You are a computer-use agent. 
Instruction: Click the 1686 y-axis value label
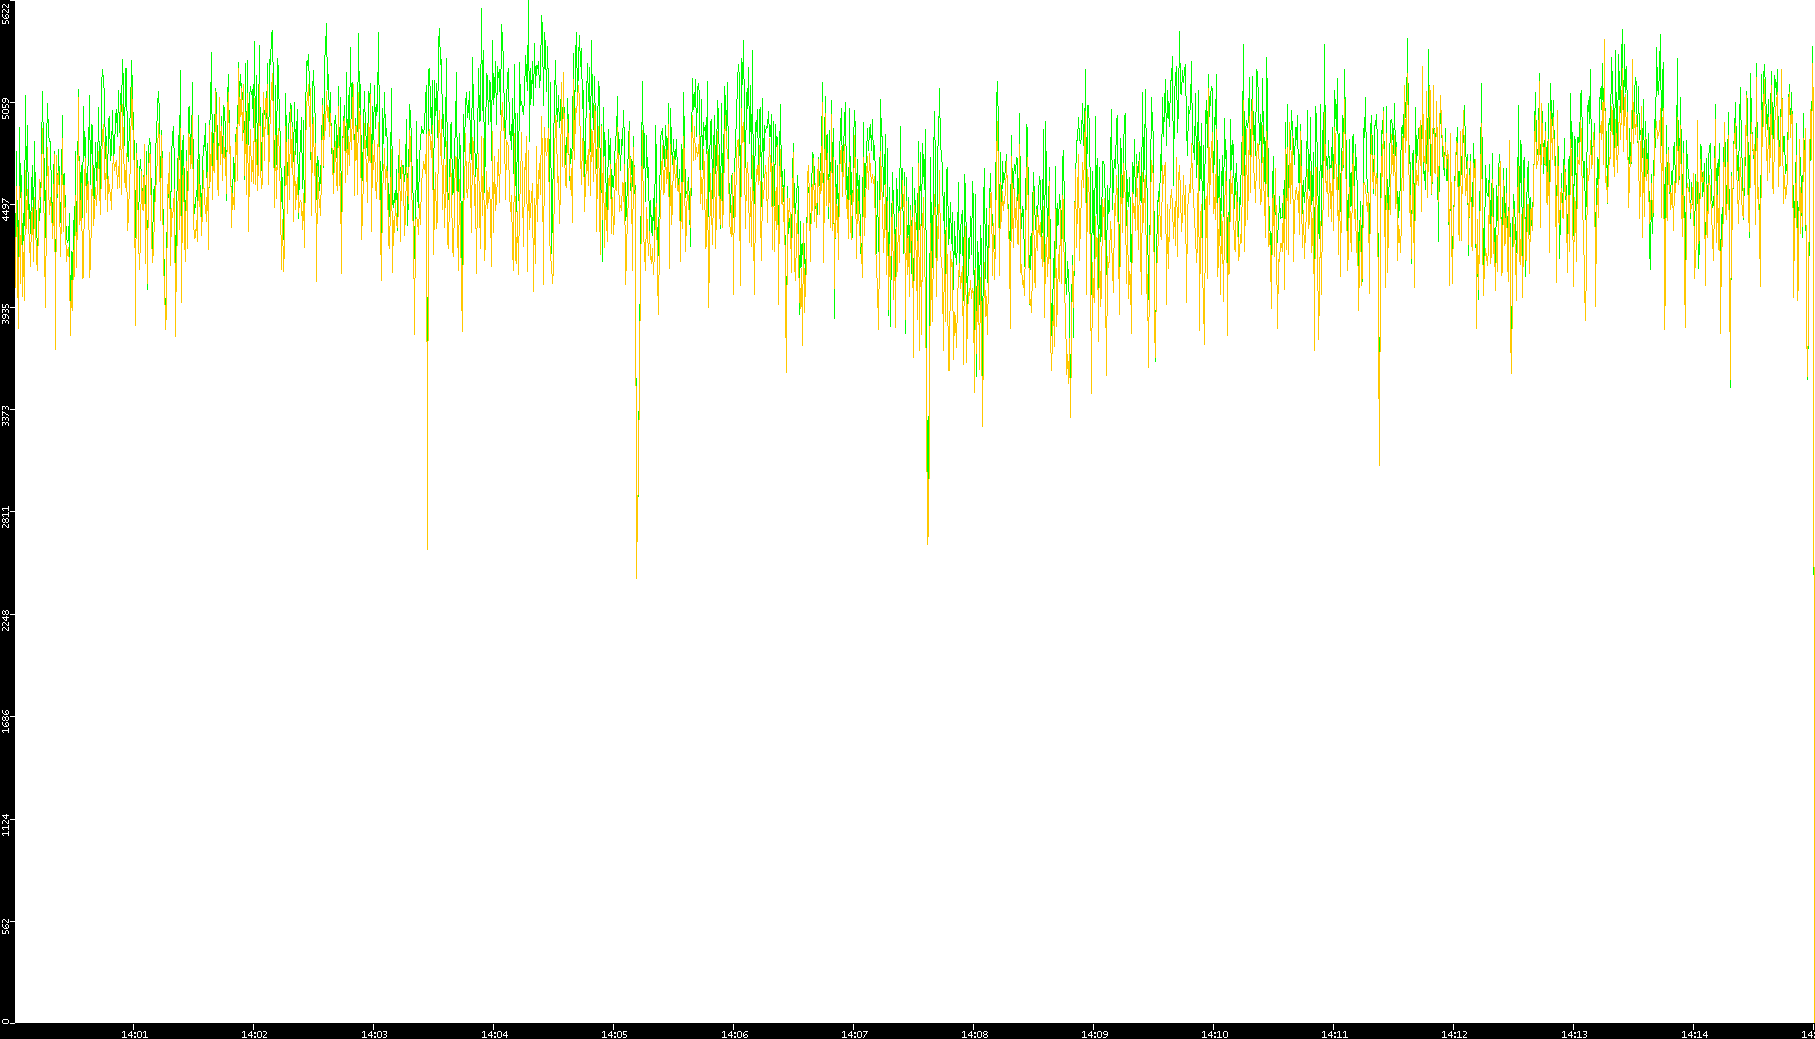pos(7,721)
